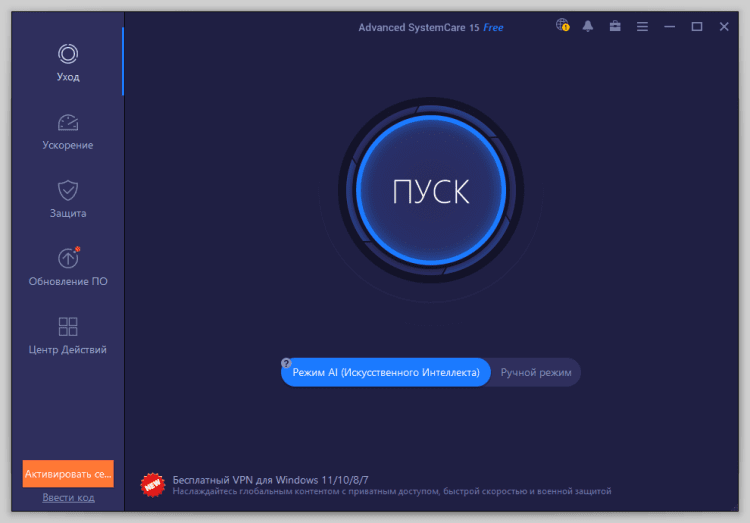Close the Advanced SystemCare window

(724, 27)
